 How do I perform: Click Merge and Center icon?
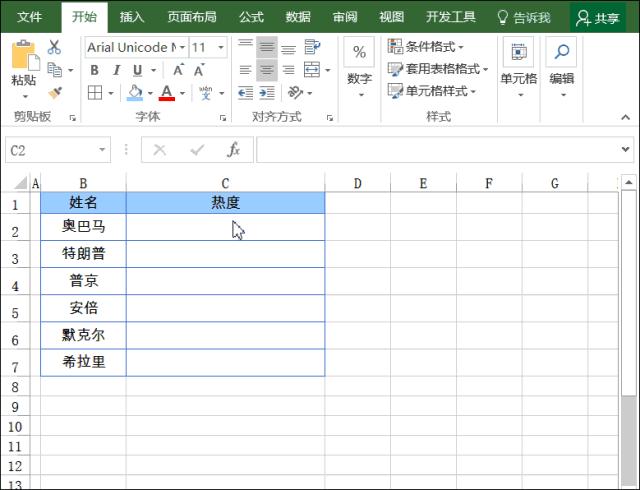pos(312,70)
